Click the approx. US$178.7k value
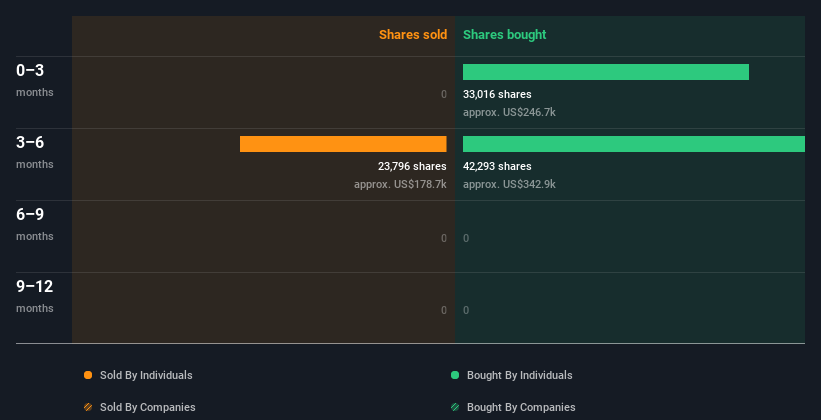The width and height of the screenshot is (821, 420). pos(400,184)
